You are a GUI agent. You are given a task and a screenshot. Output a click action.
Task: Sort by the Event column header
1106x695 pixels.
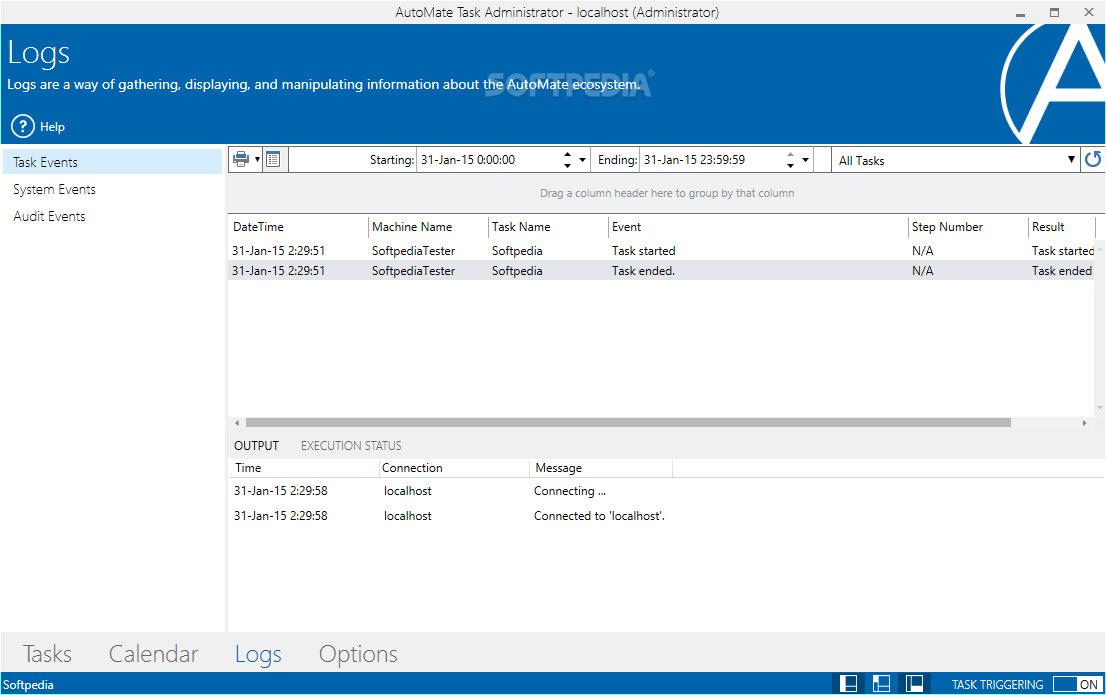[x=758, y=227]
